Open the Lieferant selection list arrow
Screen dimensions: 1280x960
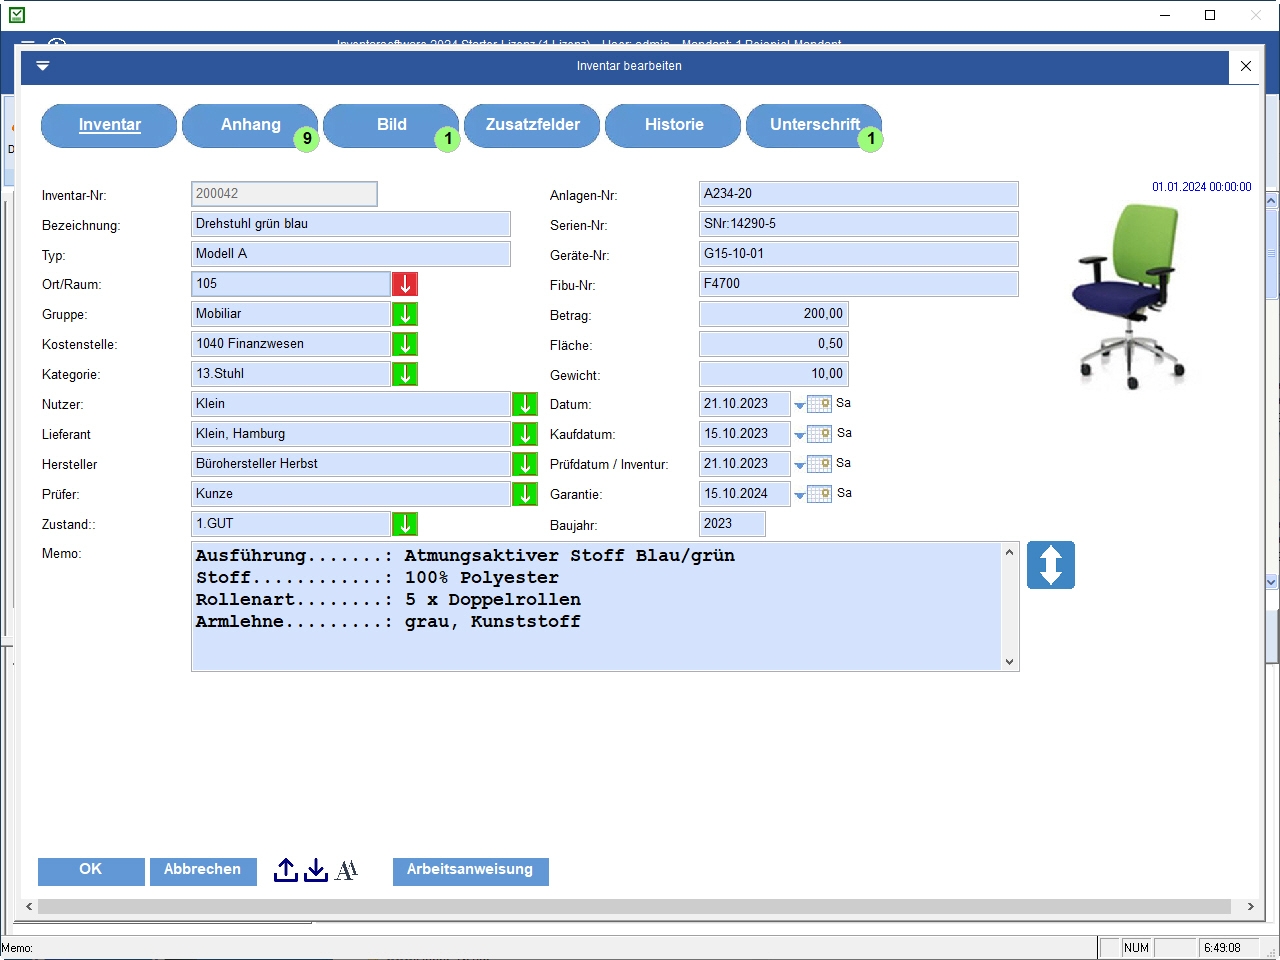pyautogui.click(x=525, y=434)
